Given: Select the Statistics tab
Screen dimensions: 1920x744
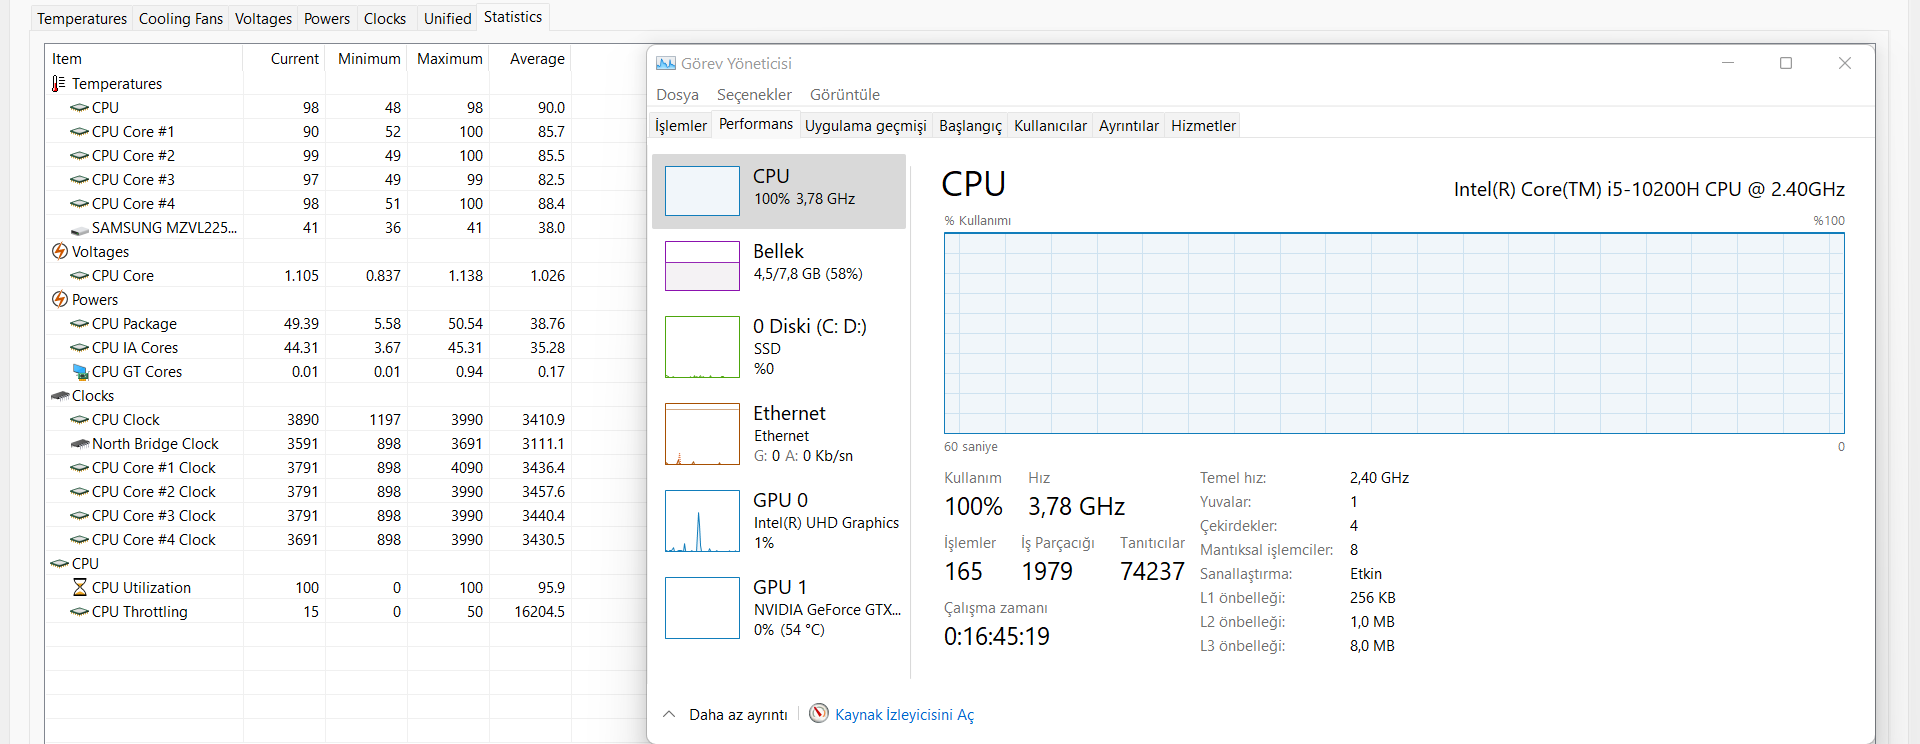Looking at the screenshot, I should pos(513,17).
